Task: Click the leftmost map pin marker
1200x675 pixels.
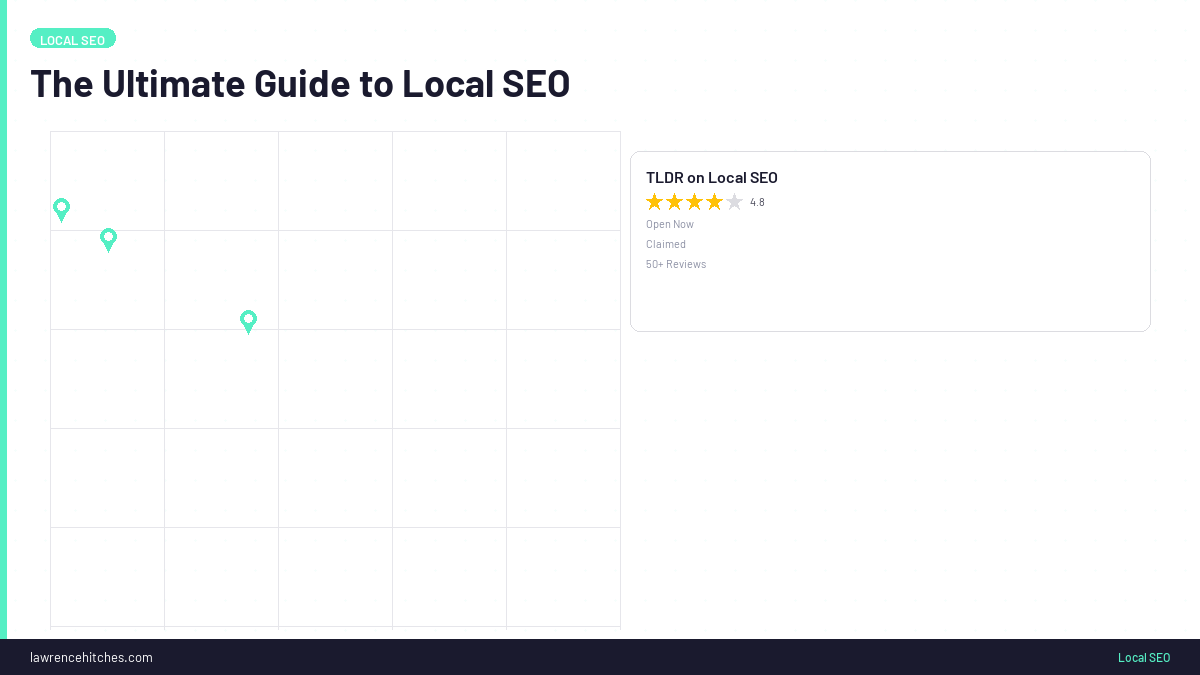Action: pos(61,210)
